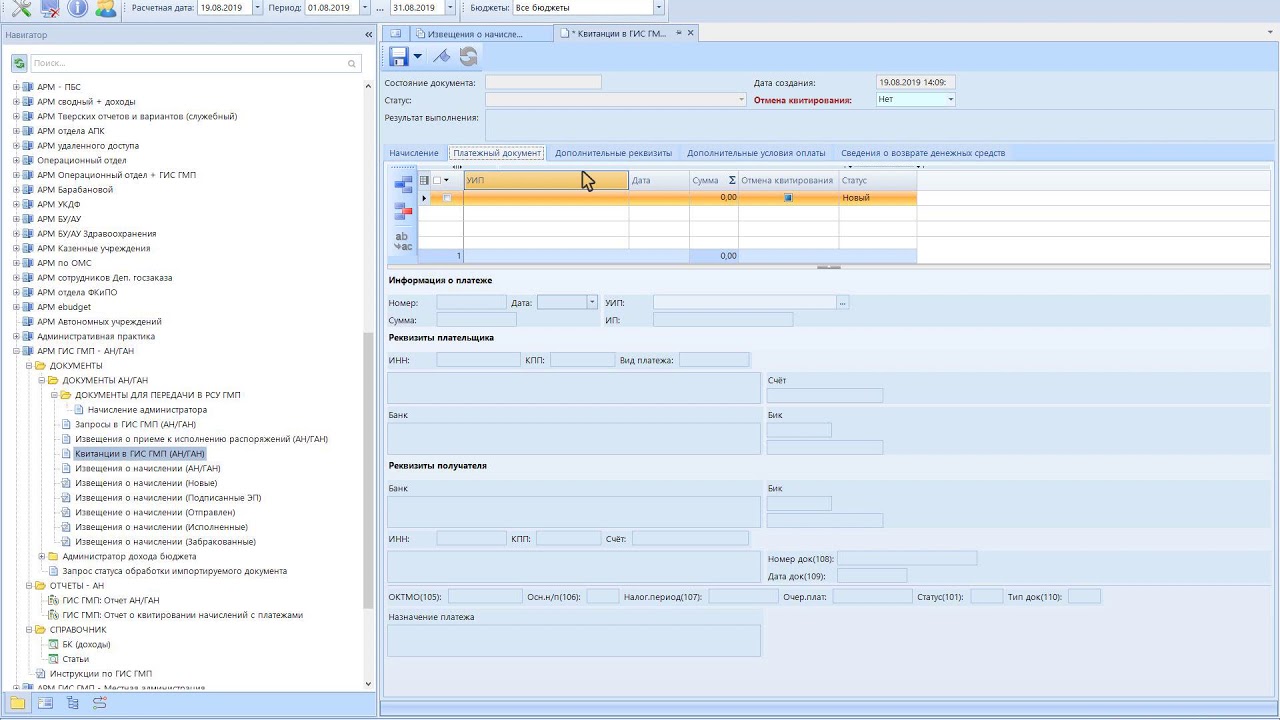This screenshot has height=720, width=1280.
Task: Select the Платежный документ tab
Action: pos(496,153)
